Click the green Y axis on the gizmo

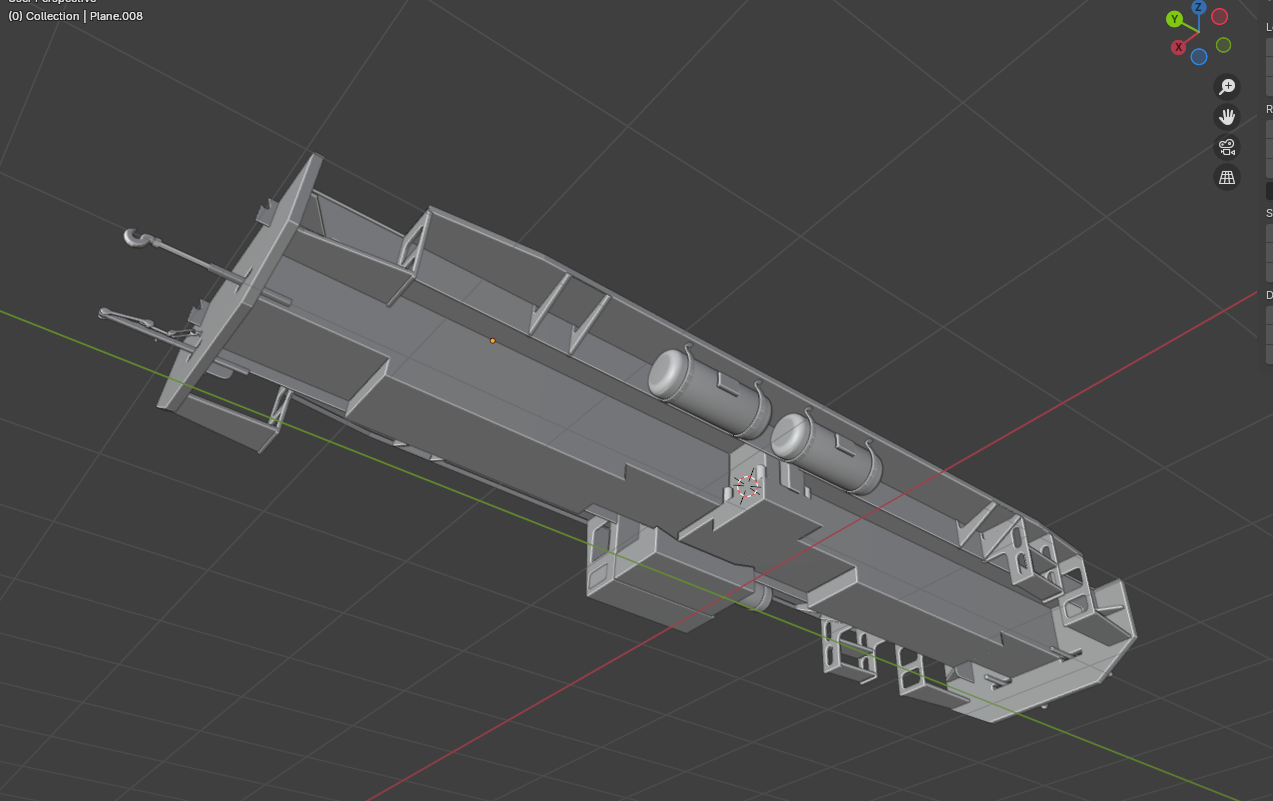point(1175,19)
